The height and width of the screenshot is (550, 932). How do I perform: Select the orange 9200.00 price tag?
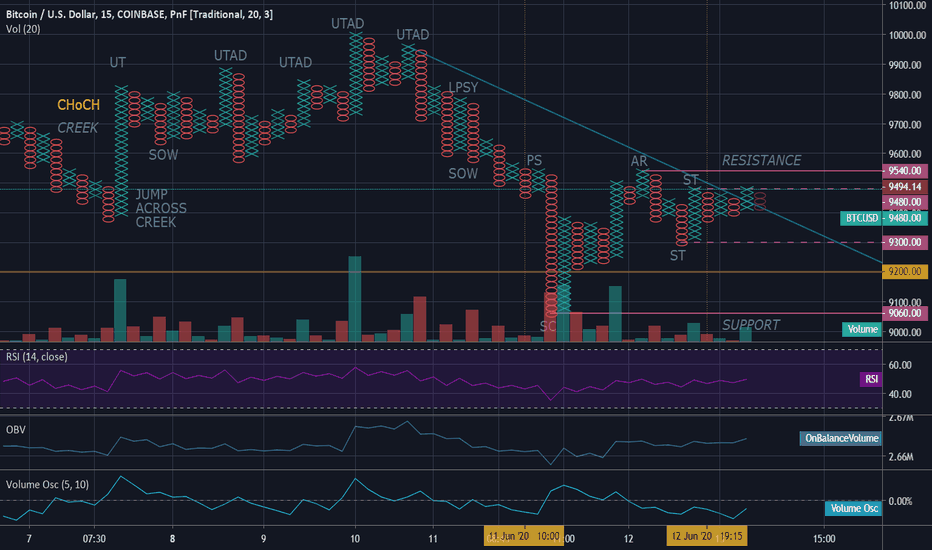click(x=905, y=272)
